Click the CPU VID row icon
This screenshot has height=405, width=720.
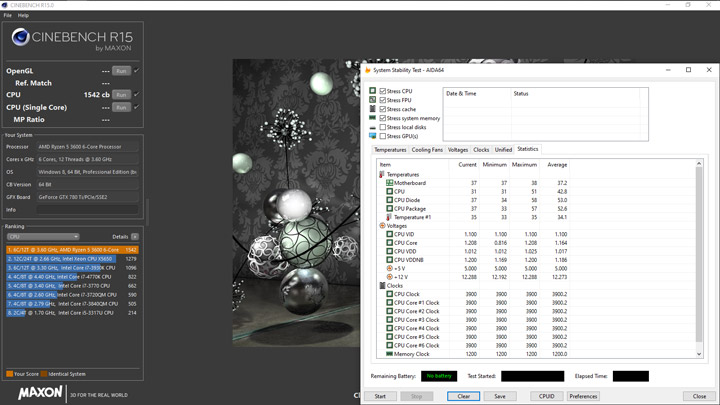click(389, 234)
